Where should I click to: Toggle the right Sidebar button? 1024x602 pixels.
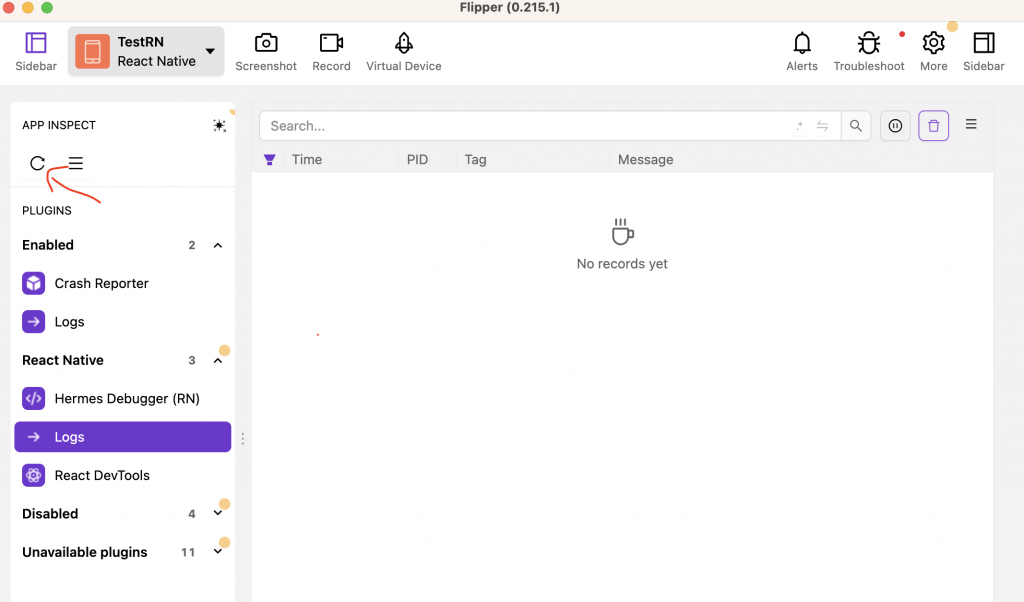pos(984,52)
